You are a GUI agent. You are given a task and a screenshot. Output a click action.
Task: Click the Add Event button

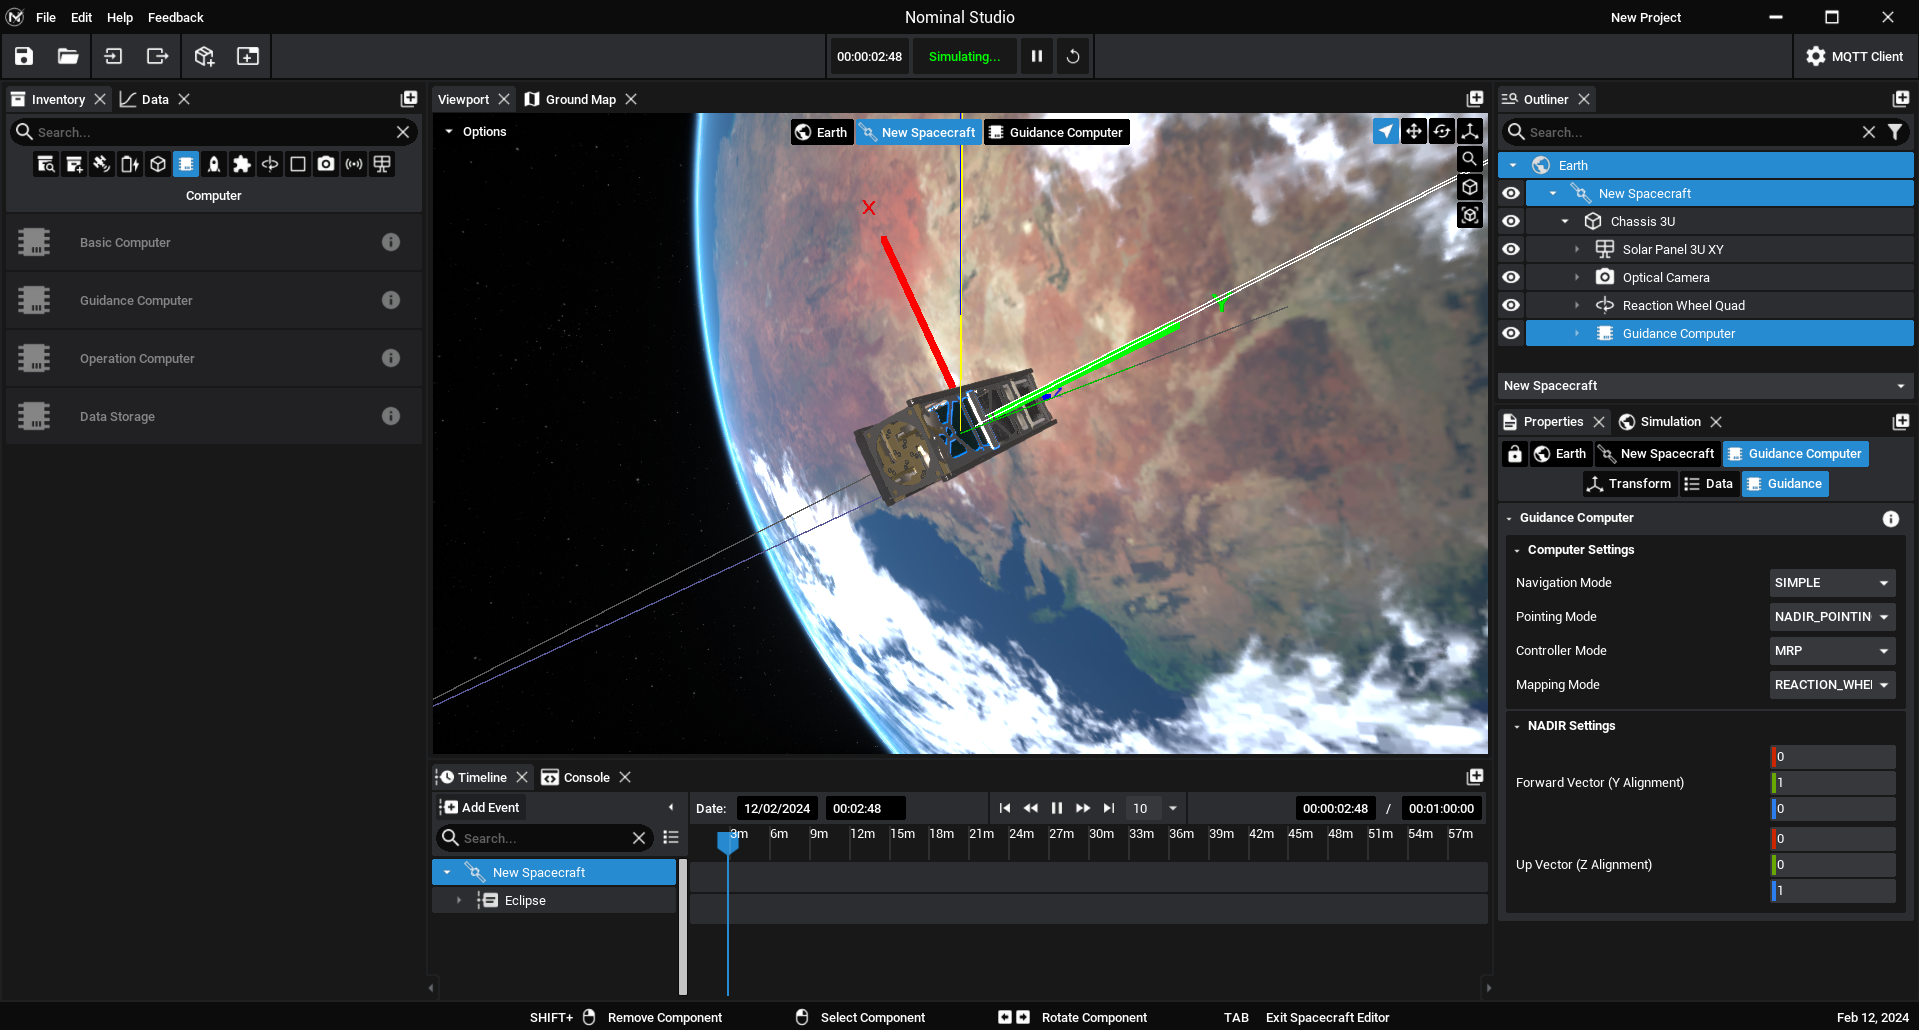[x=481, y=808]
